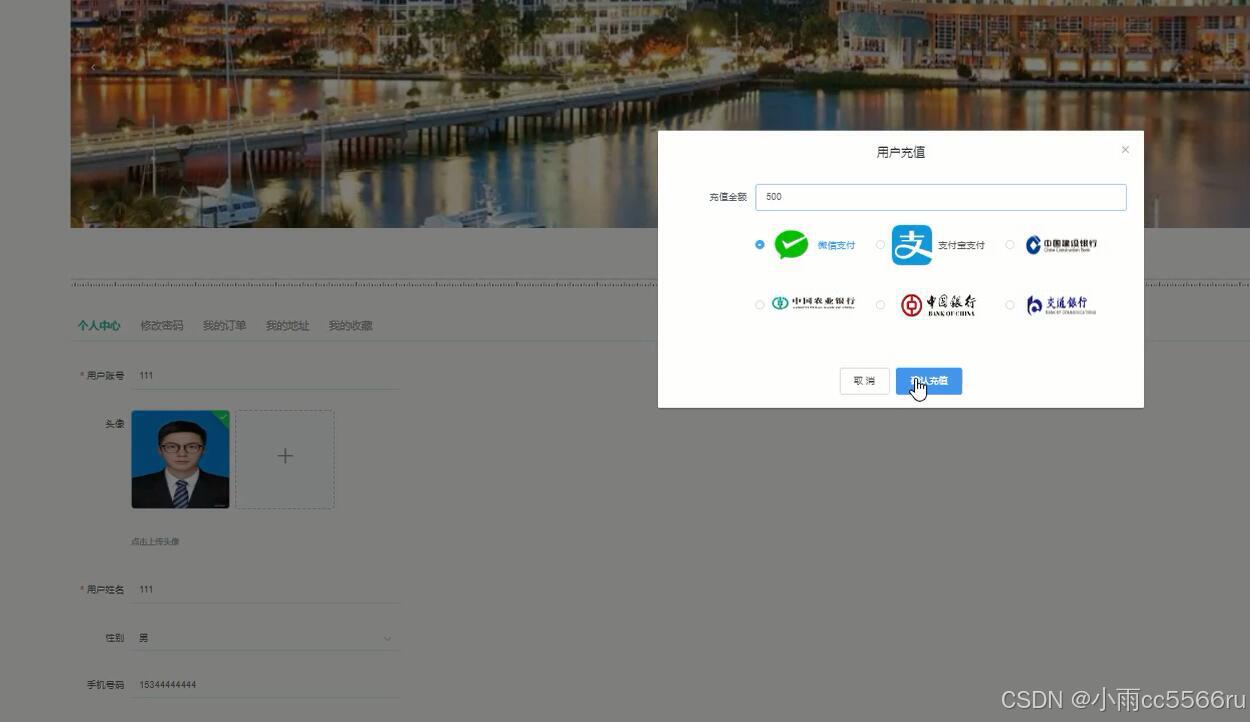Click the blue Alipay logo
The width and height of the screenshot is (1250, 722).
911,244
